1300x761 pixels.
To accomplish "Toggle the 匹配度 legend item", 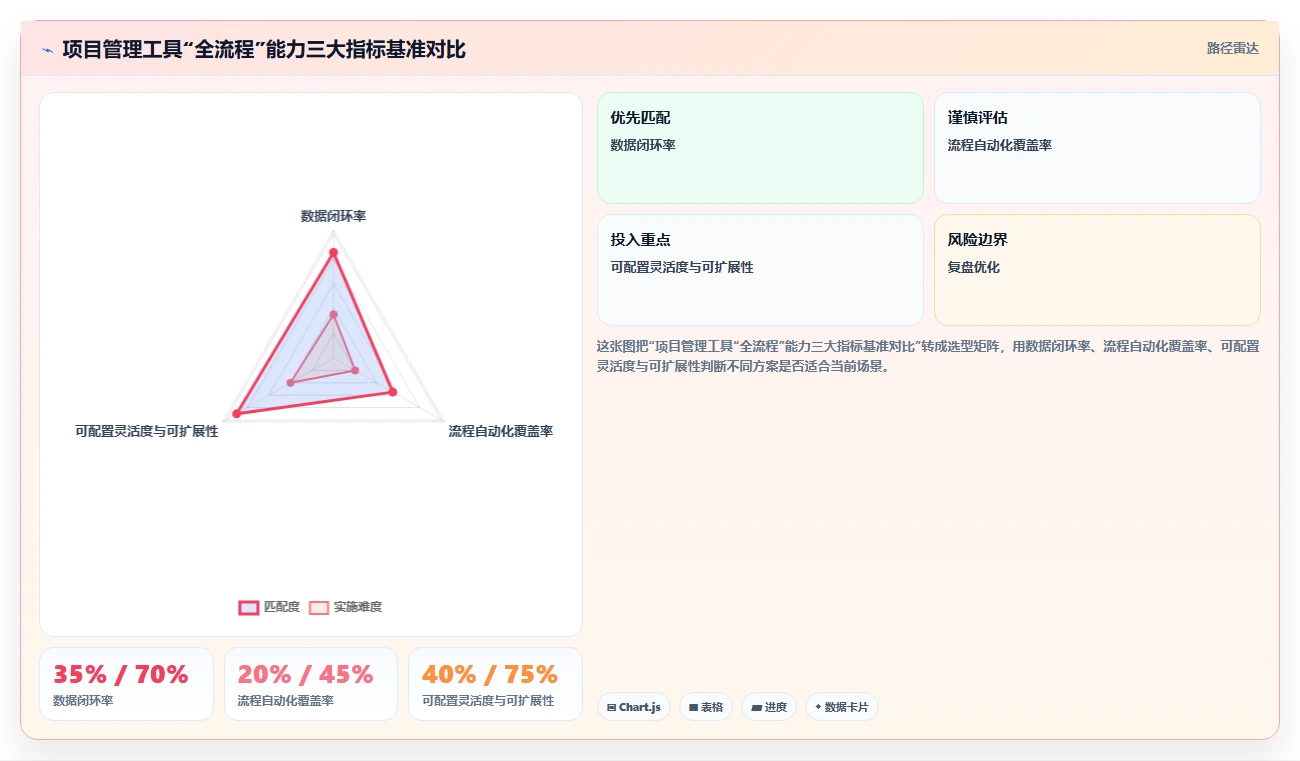I will pos(269,607).
